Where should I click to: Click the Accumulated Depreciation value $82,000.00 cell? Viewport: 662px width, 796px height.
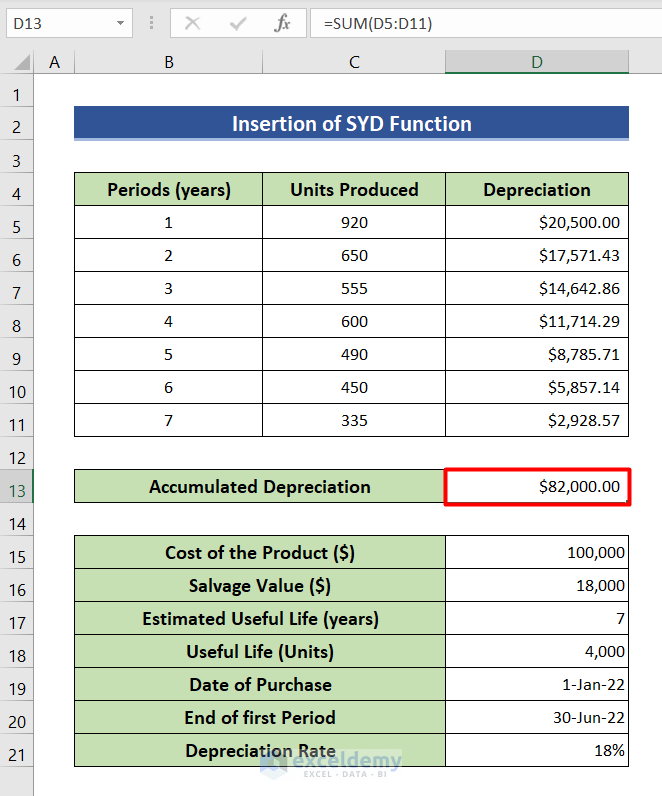coord(537,487)
